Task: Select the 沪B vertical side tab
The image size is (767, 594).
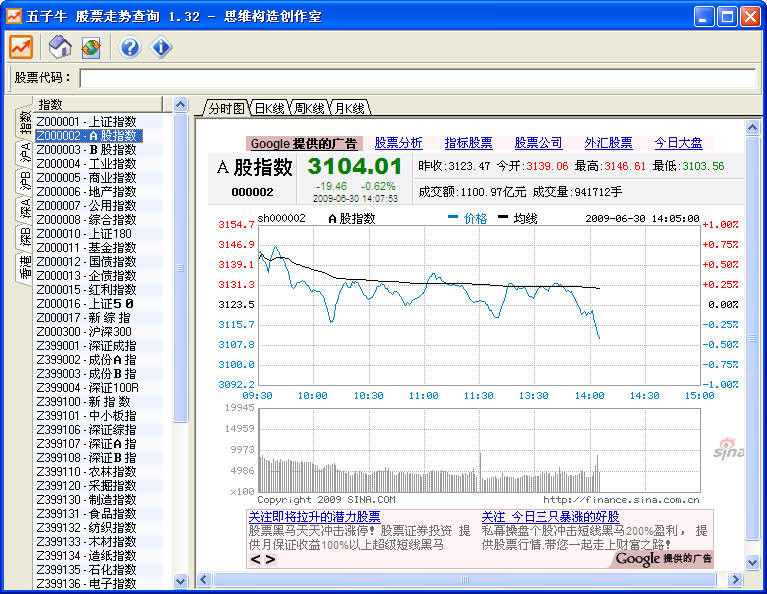Action: coord(24,181)
